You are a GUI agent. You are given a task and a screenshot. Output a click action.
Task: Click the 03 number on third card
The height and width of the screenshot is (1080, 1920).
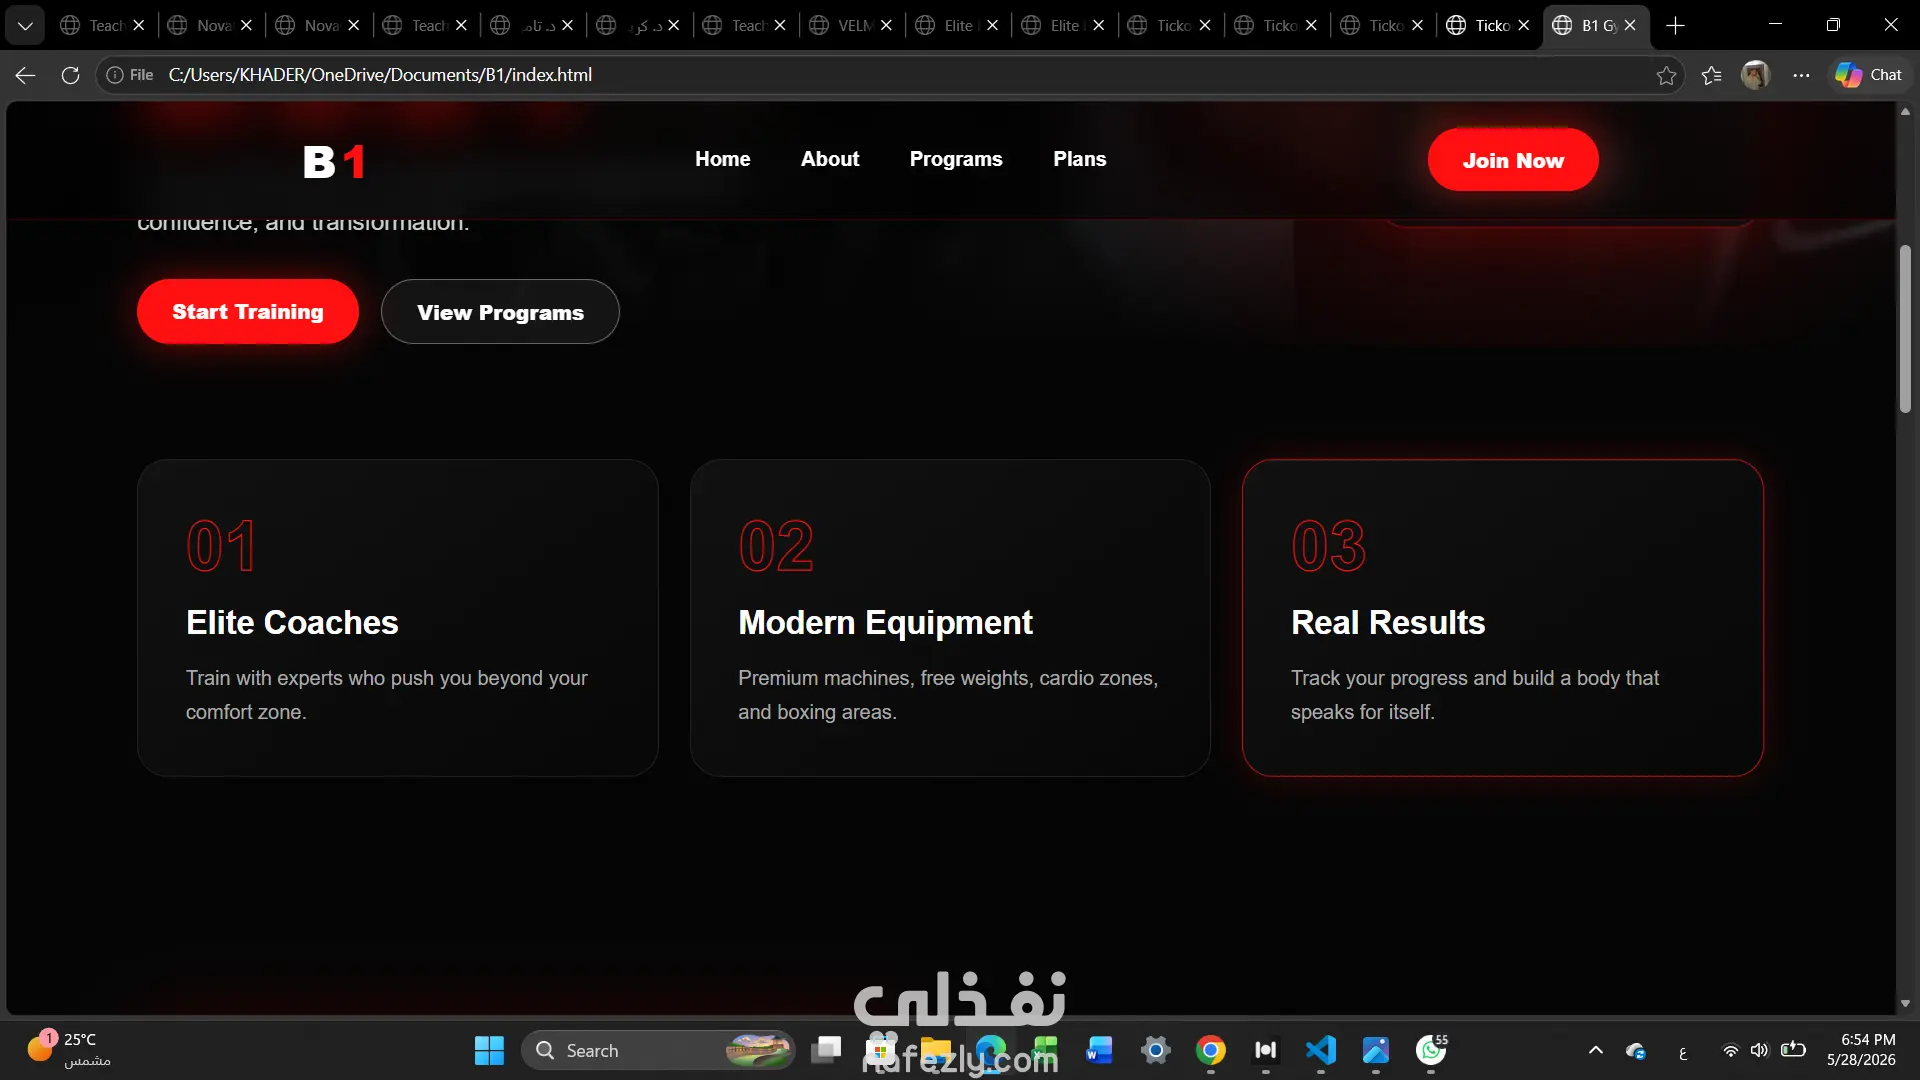point(1329,546)
